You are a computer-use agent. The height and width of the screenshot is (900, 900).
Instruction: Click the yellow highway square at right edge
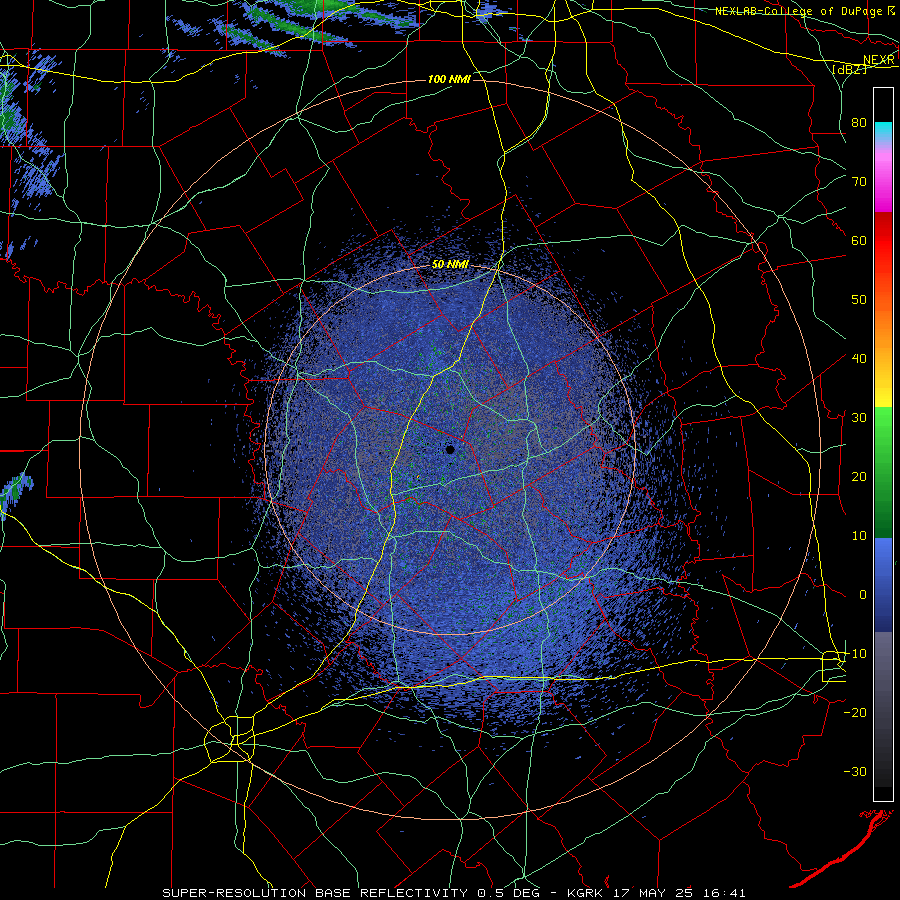pos(833,666)
